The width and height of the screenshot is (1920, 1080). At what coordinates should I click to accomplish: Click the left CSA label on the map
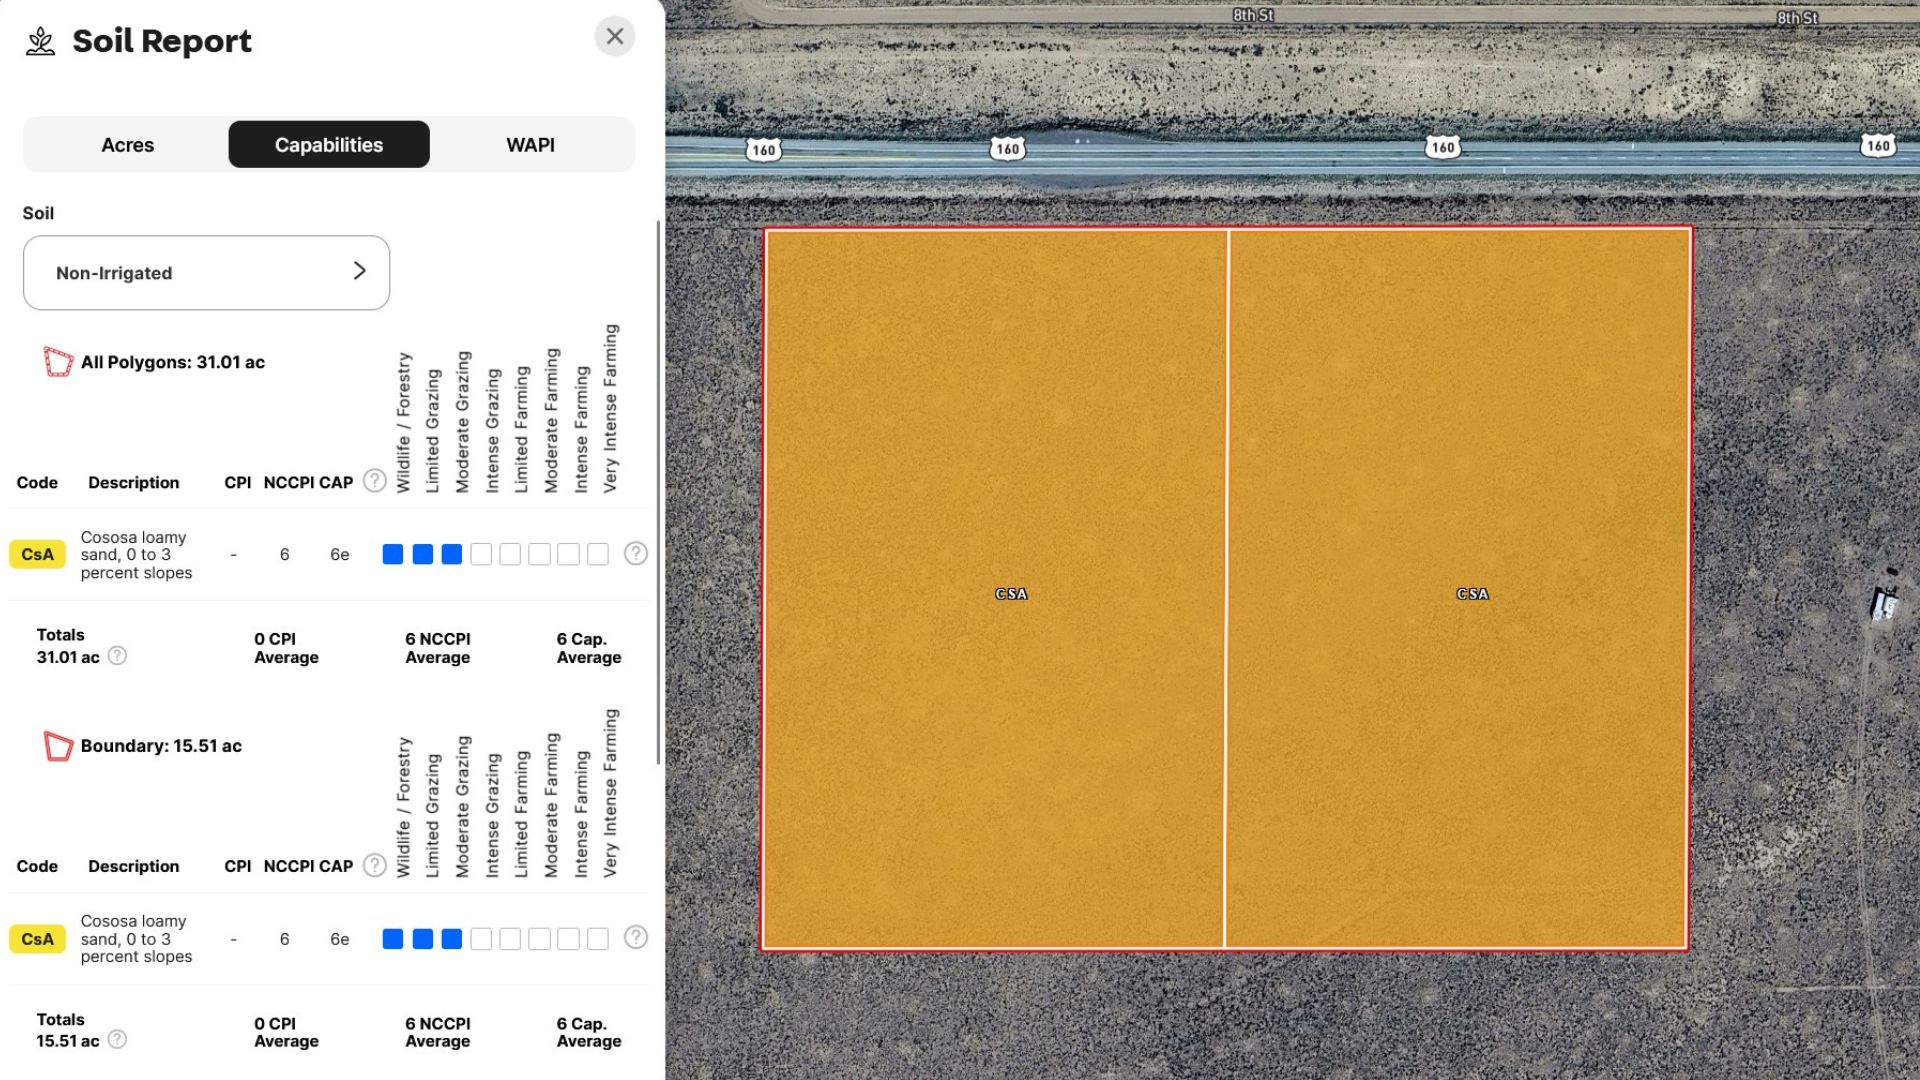(x=1010, y=594)
